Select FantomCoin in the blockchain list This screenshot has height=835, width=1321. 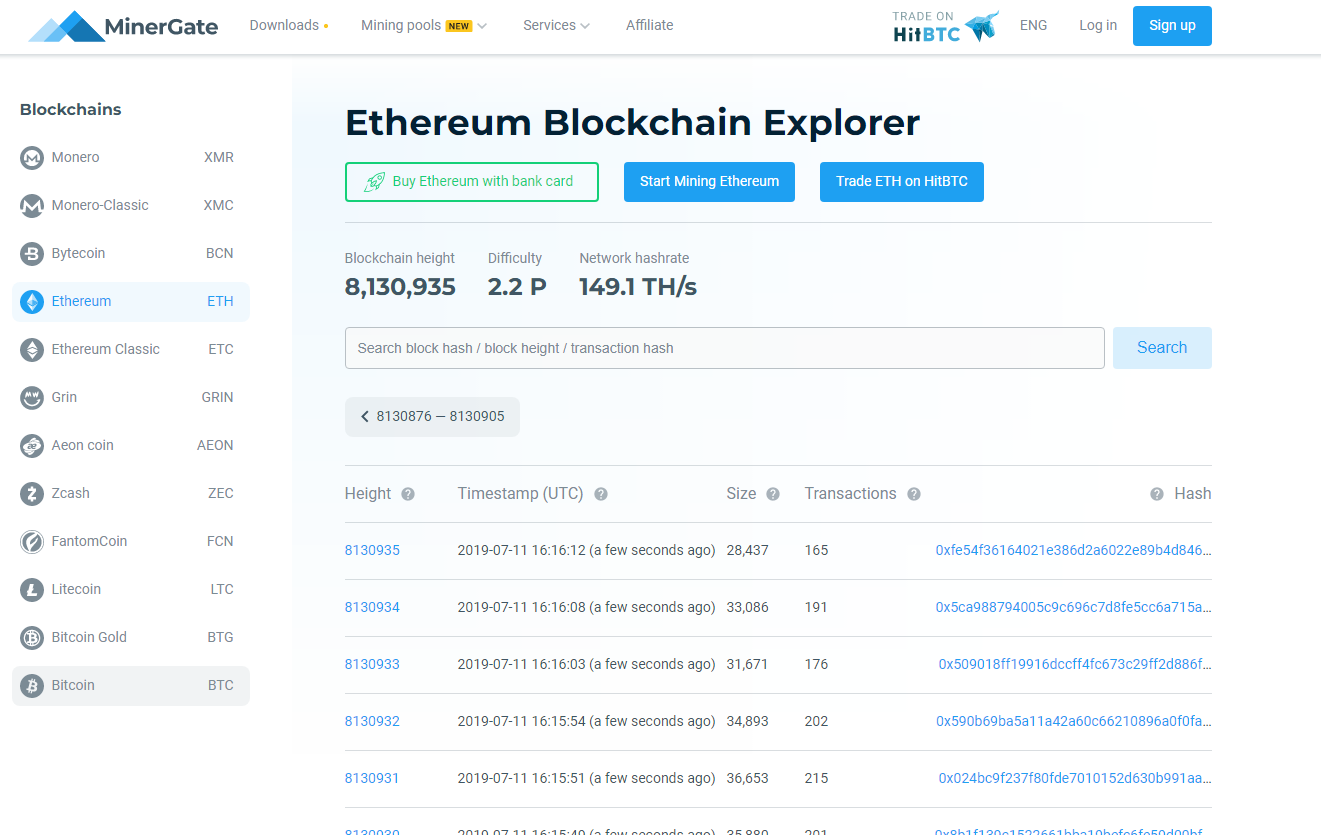[131, 542]
